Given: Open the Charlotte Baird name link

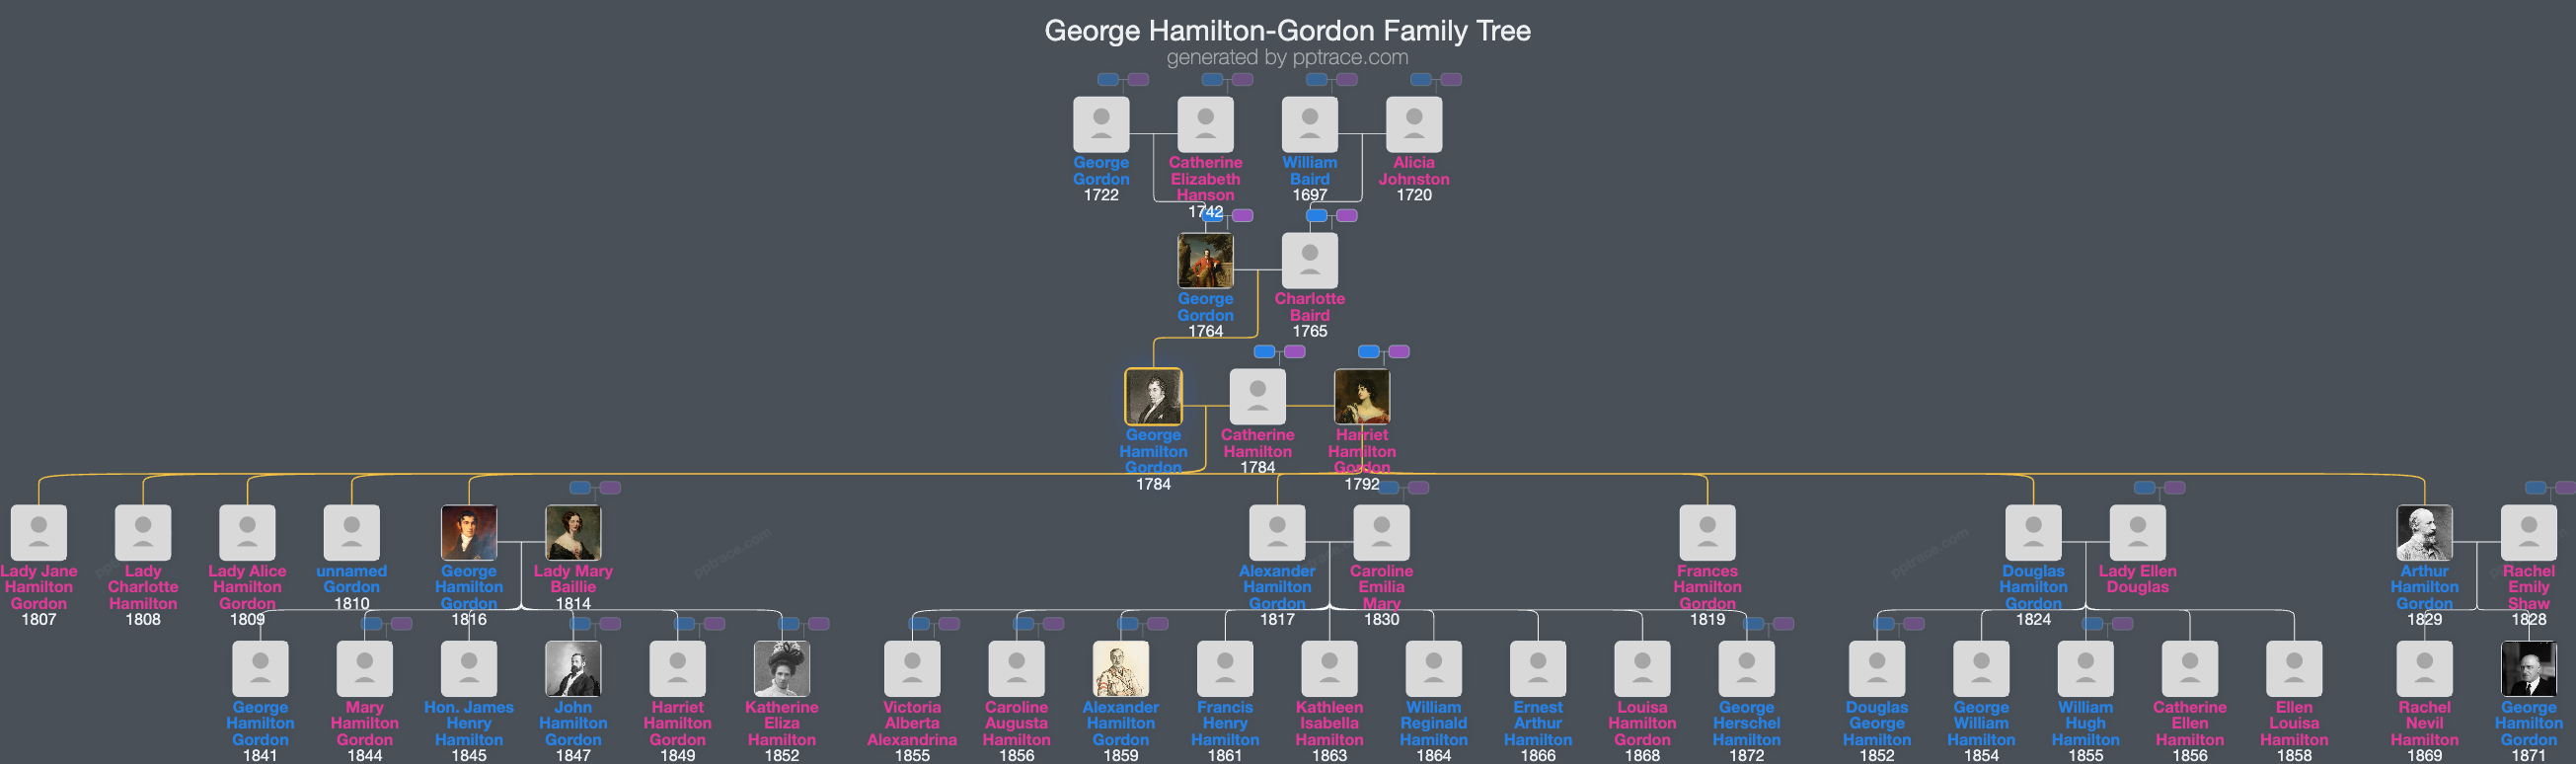Looking at the screenshot, I should point(1309,306).
